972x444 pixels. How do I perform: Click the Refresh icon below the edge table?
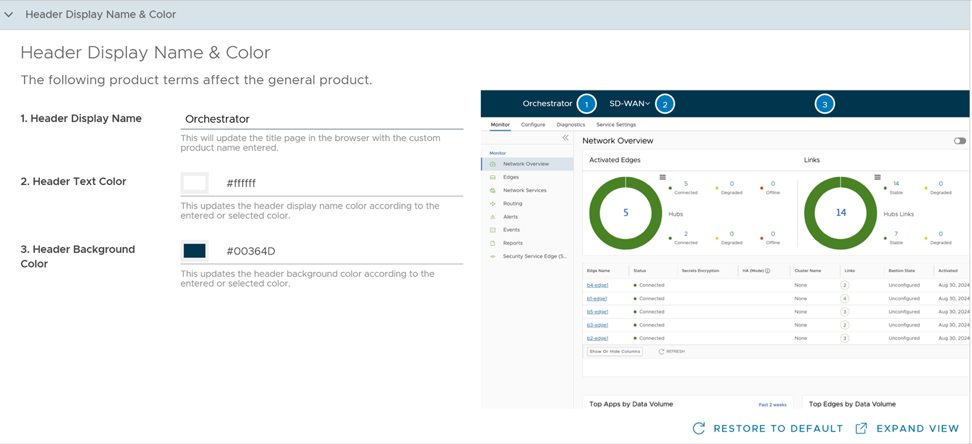point(661,352)
